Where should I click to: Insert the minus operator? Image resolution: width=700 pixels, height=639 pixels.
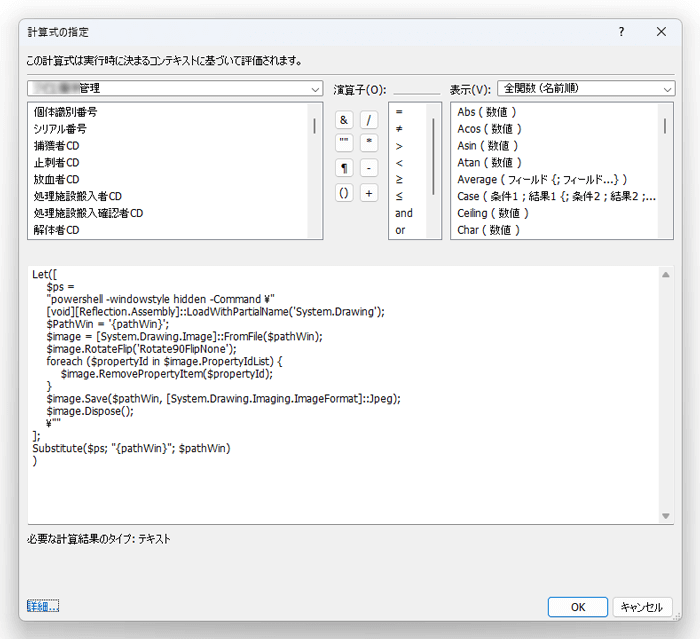[369, 168]
